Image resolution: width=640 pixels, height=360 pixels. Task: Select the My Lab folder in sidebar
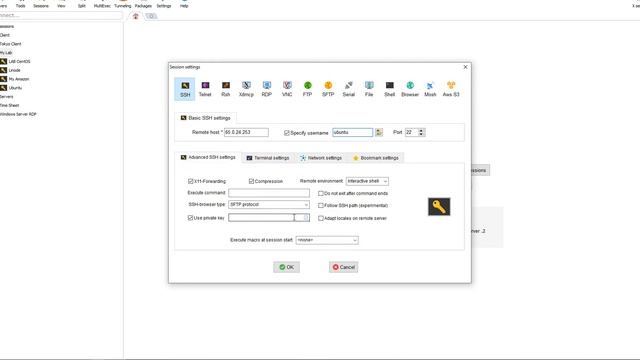coord(6,53)
